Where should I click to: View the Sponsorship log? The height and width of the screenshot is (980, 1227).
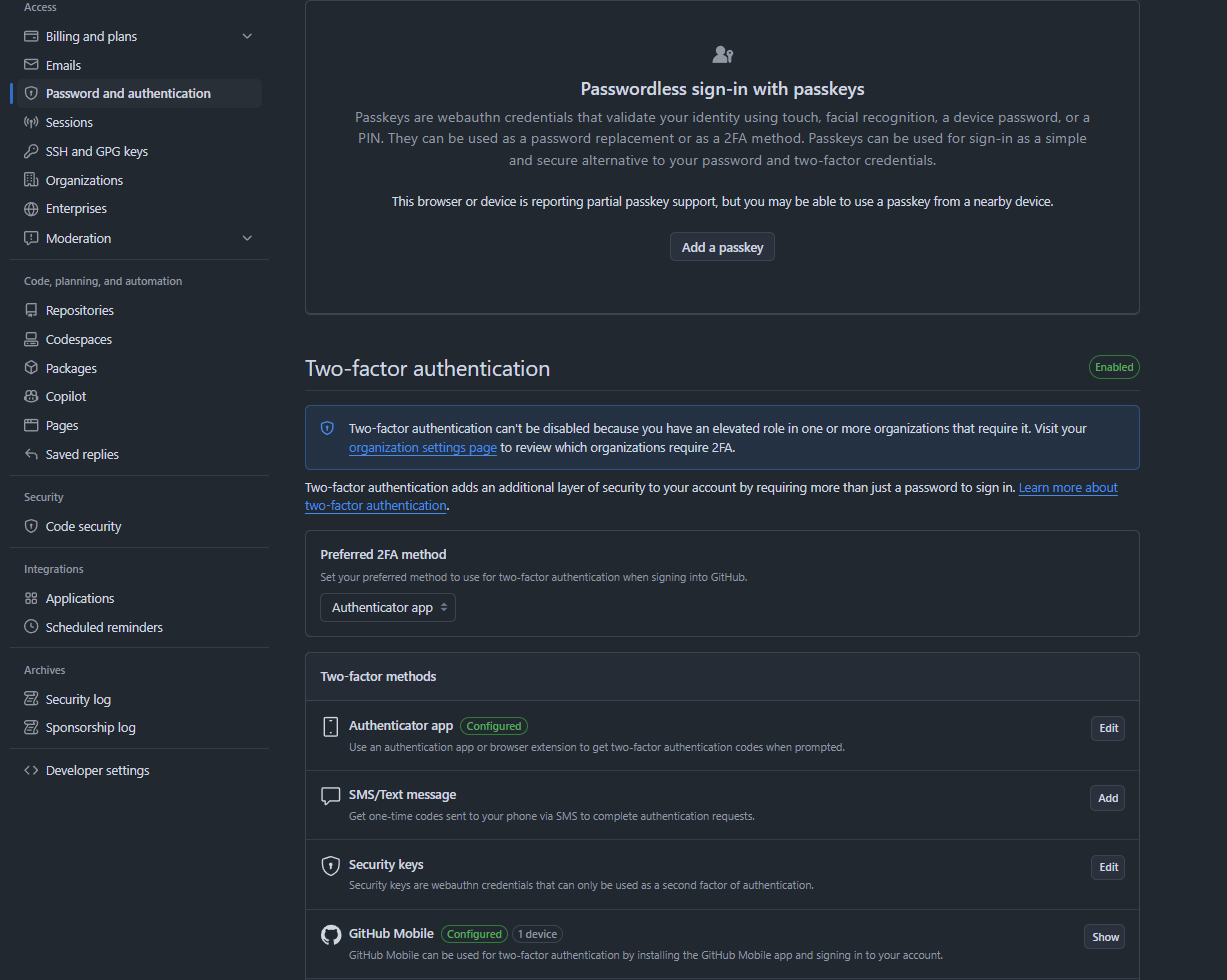pos(139,728)
